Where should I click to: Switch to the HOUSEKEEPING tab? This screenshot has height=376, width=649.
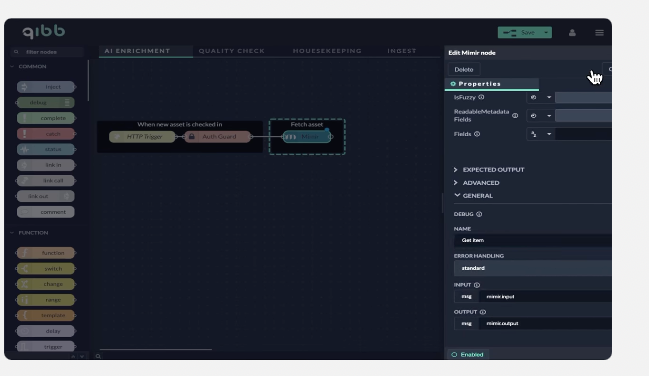(x=327, y=51)
